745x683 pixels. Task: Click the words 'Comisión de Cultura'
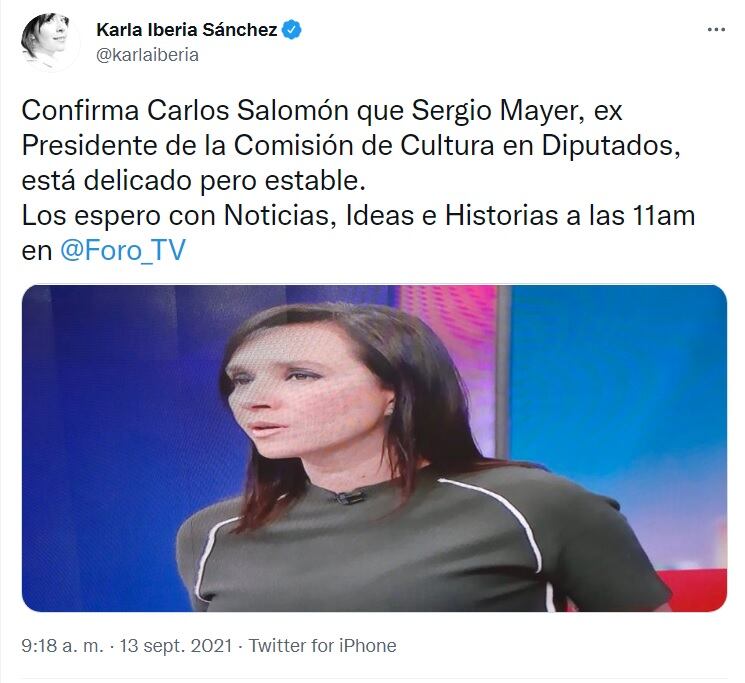coord(364,145)
